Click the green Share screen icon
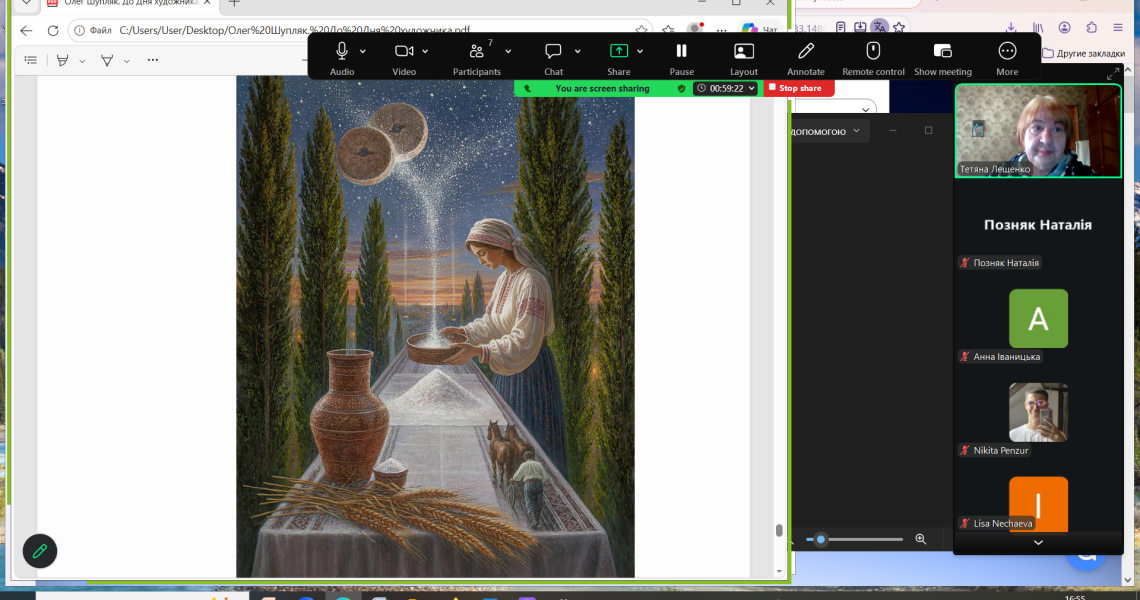The height and width of the screenshot is (600, 1140). point(619,51)
